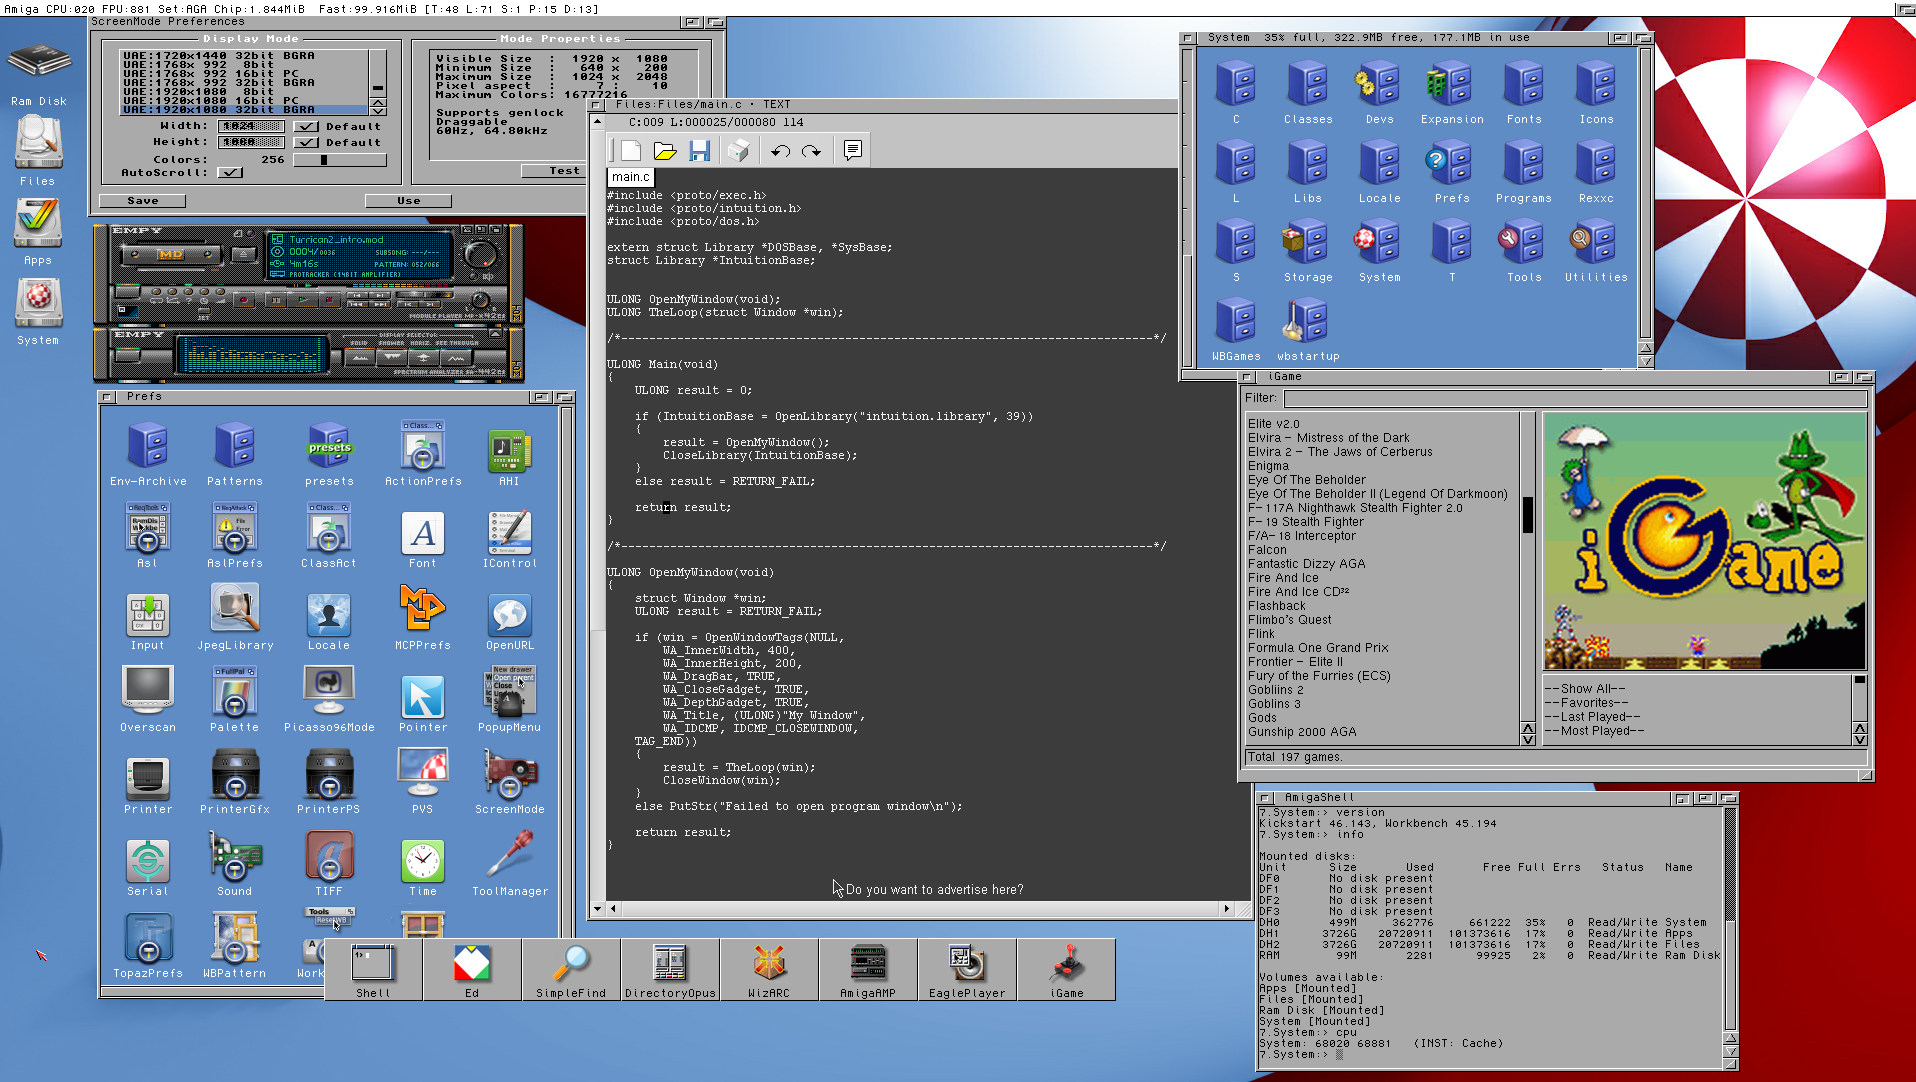Open the Apps desktop drive icon
1916x1082 pixels.
pos(38,230)
